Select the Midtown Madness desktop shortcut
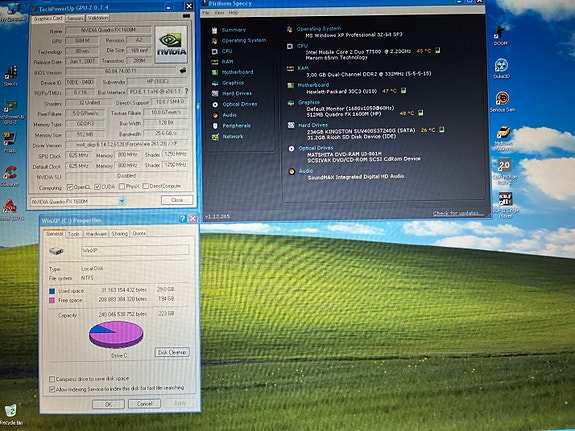This screenshot has height=431, width=575. 503,138
